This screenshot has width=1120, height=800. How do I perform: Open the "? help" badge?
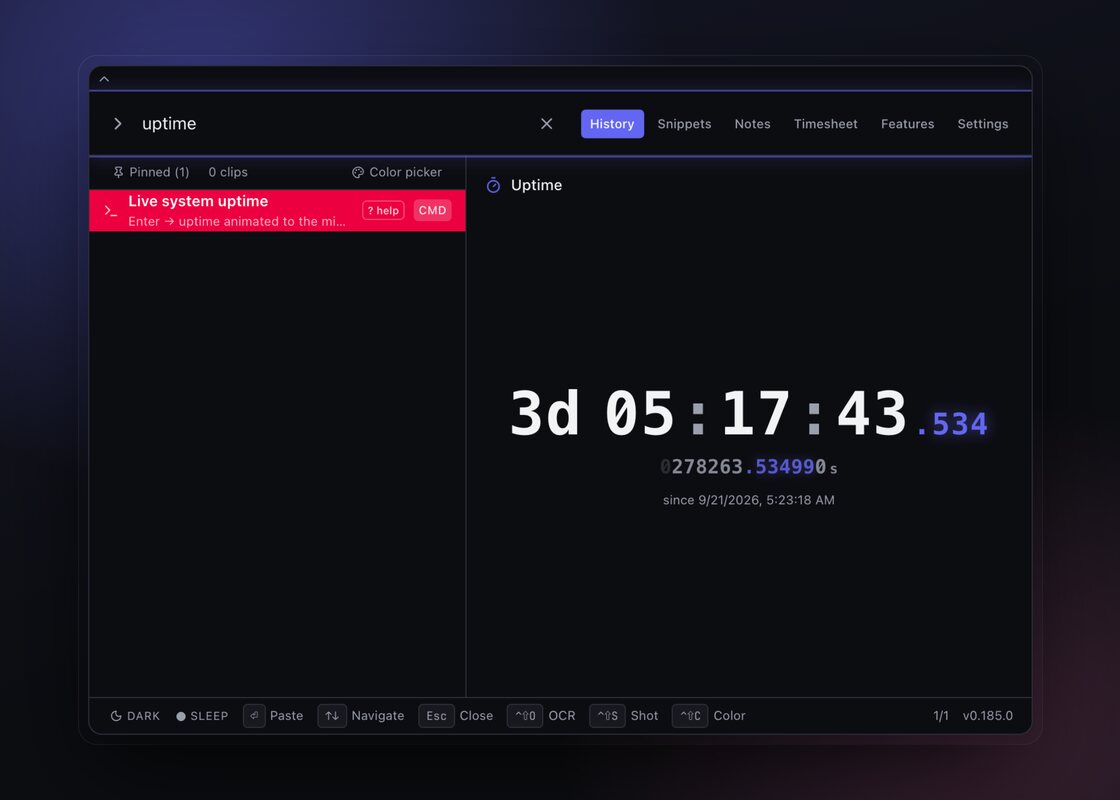[x=383, y=211]
